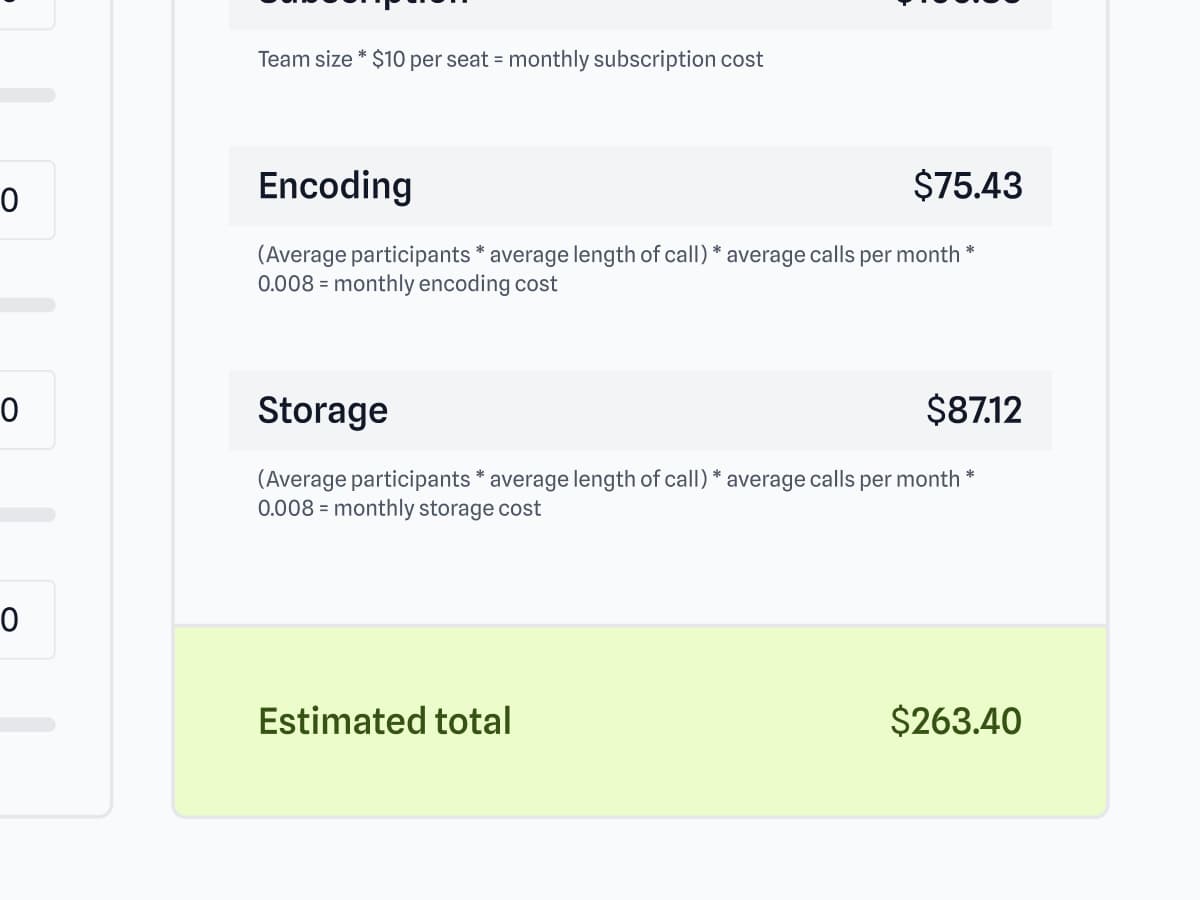Click the cut-off Subscription price amount
This screenshot has height=900, width=1200.
[957, 6]
